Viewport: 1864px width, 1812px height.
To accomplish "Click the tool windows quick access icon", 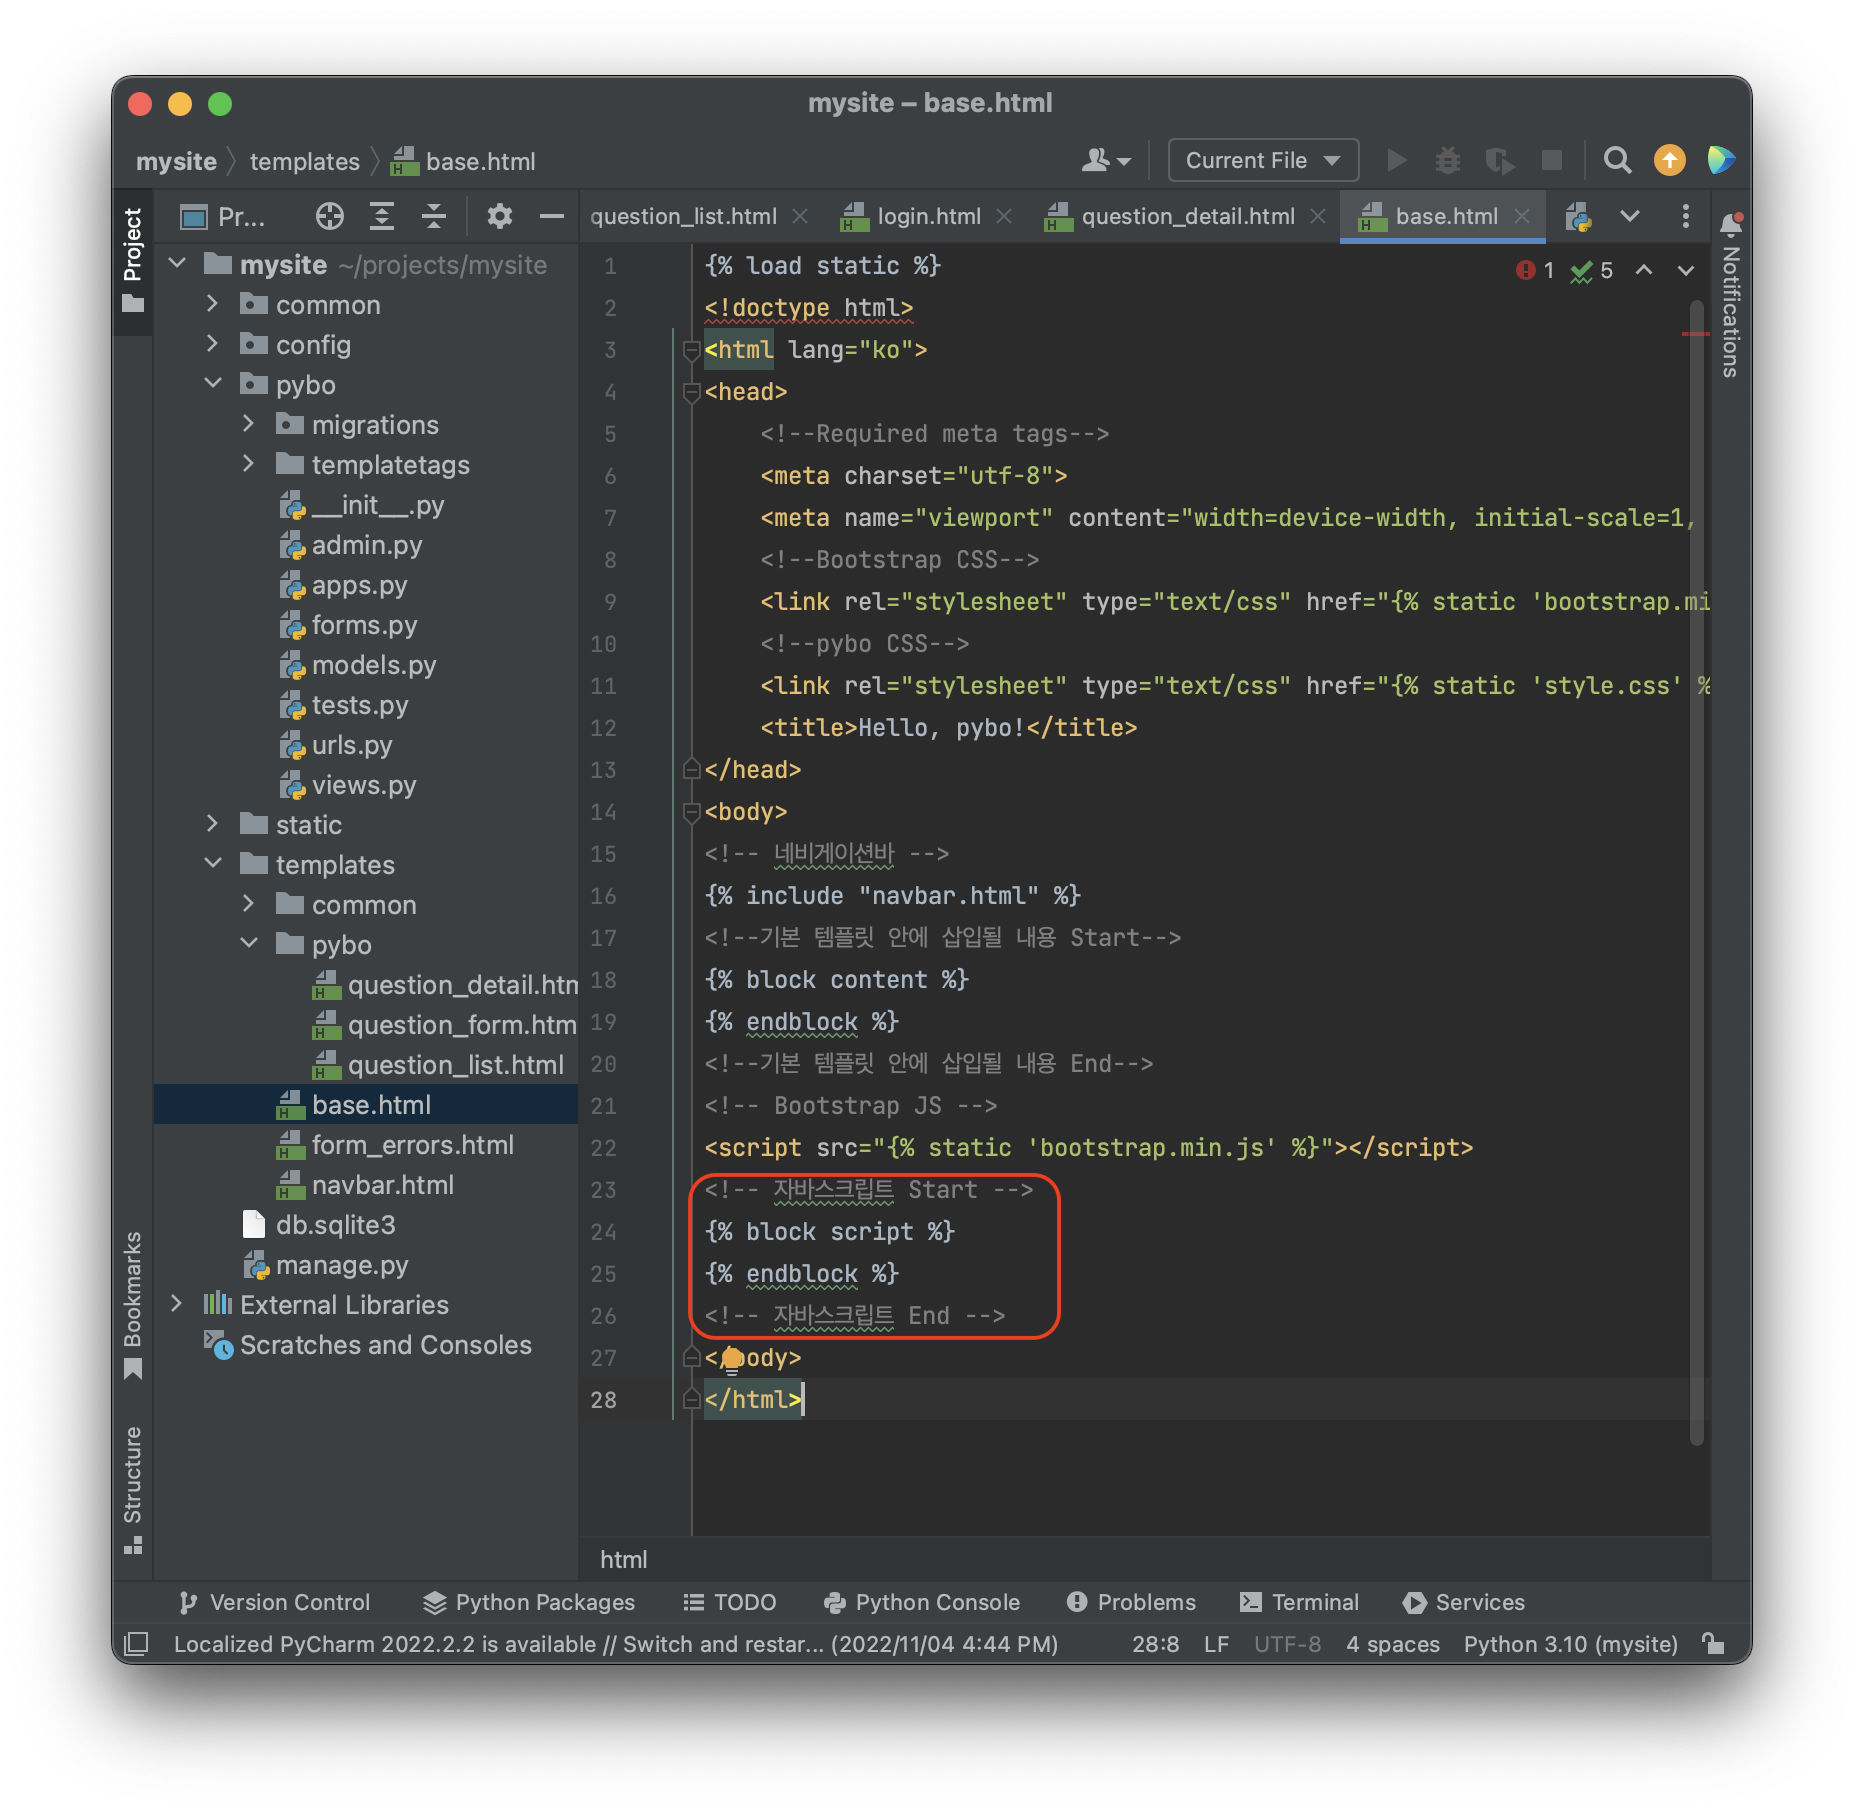I will [136, 1643].
